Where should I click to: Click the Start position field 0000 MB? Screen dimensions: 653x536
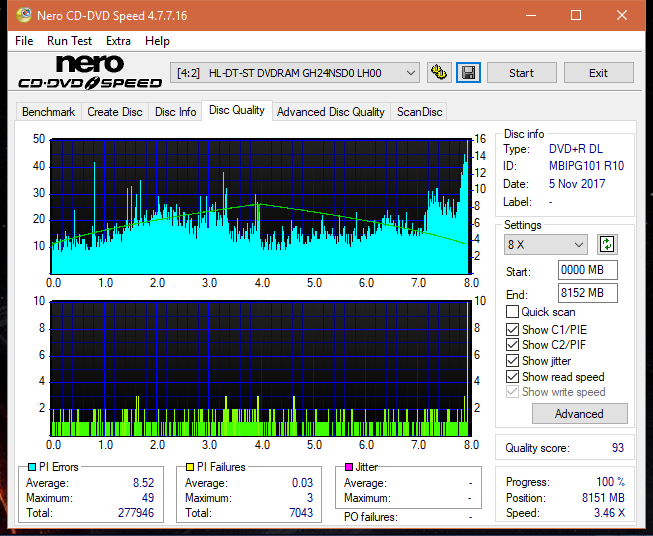[588, 270]
